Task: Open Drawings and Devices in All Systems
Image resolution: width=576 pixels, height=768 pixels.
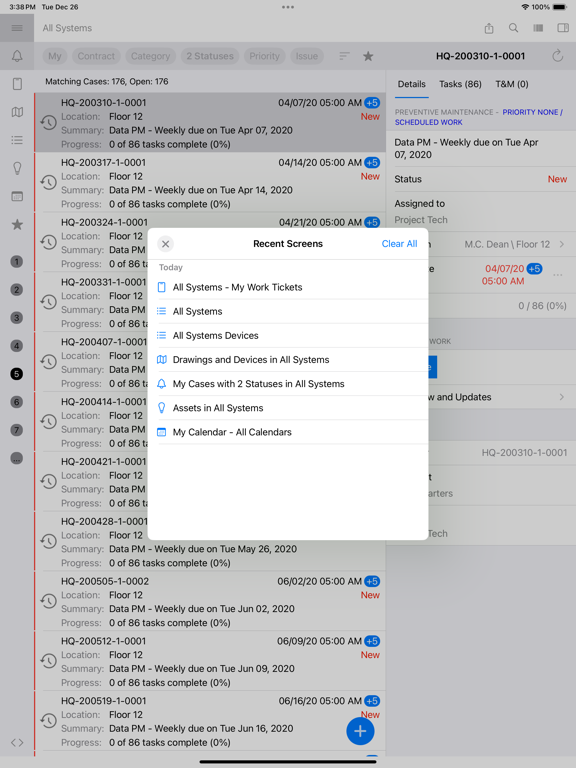Action: point(288,360)
